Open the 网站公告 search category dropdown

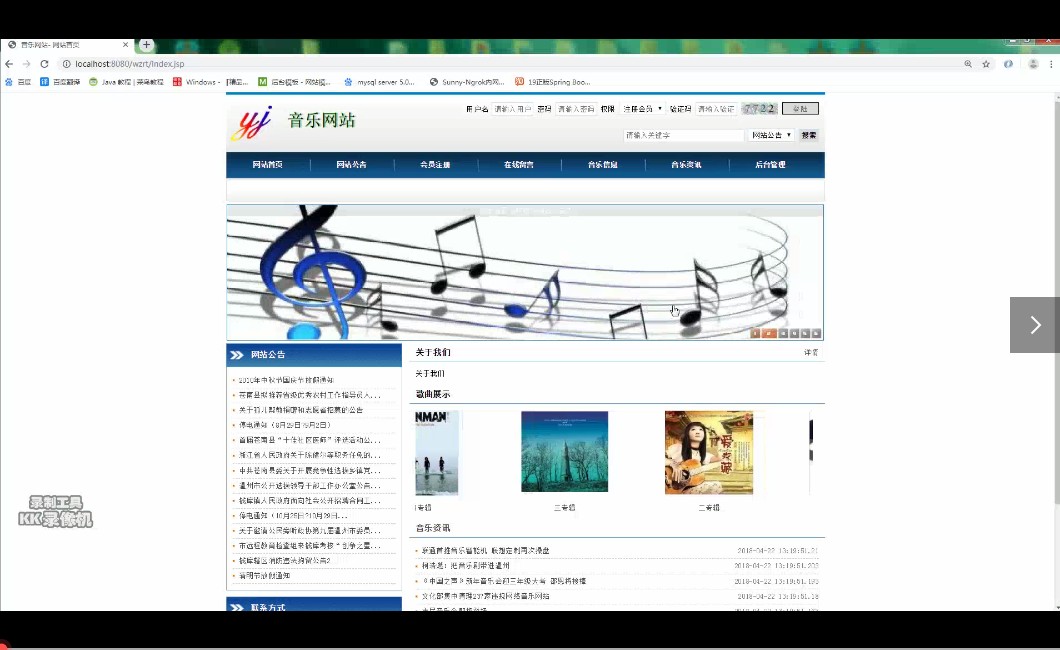pos(771,135)
